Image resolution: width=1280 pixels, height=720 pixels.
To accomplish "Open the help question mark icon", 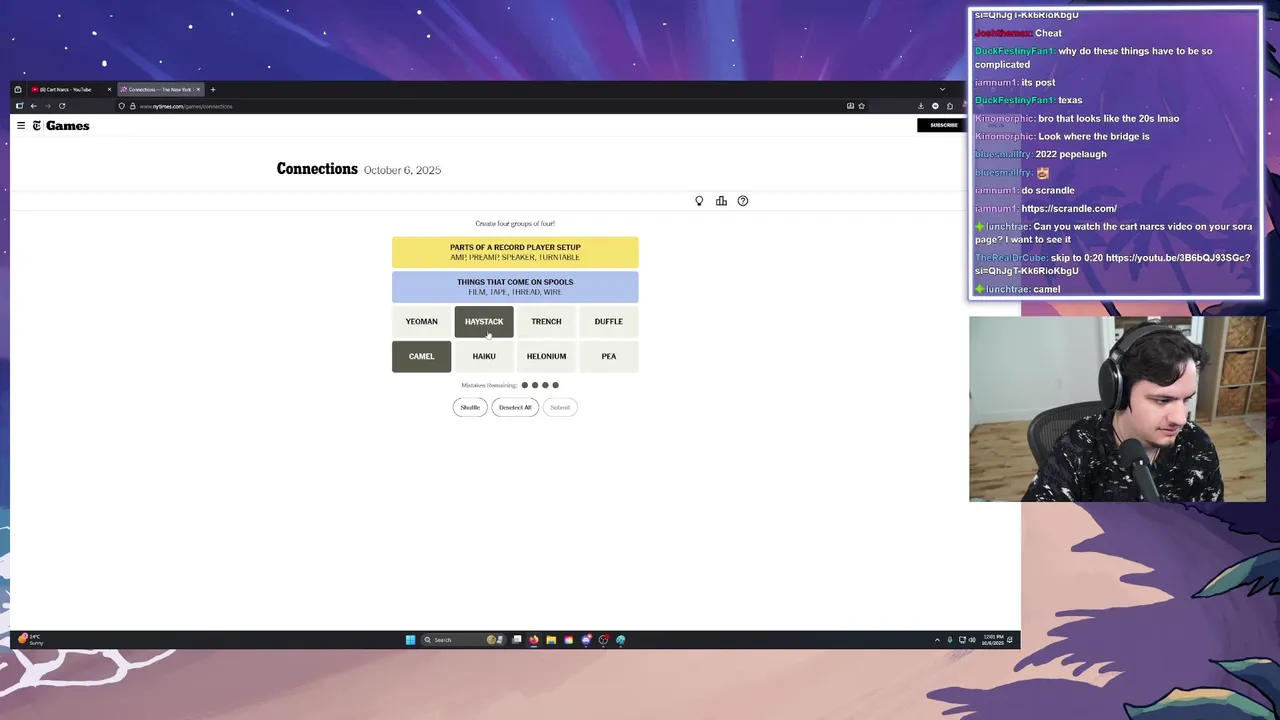I will point(743,201).
